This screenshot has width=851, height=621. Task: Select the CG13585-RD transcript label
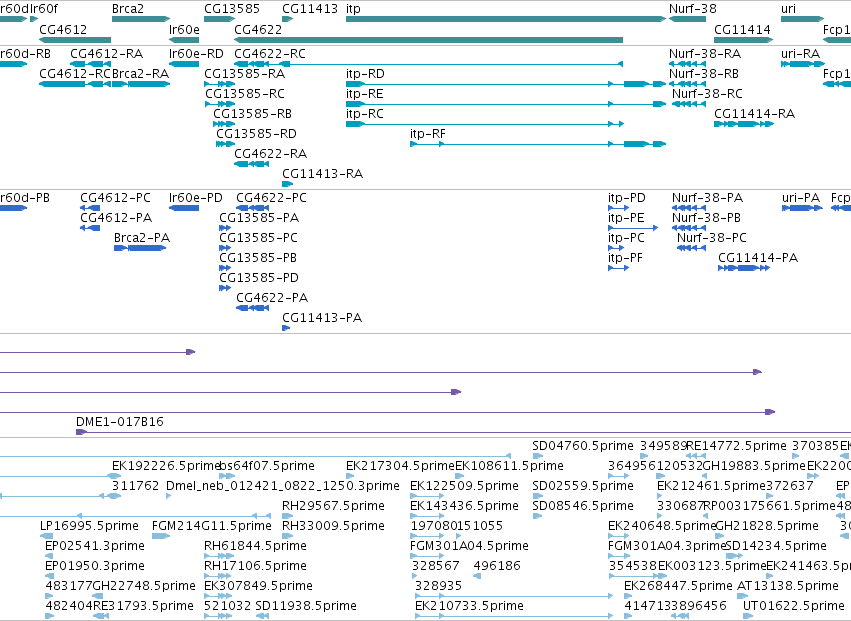(x=256, y=134)
